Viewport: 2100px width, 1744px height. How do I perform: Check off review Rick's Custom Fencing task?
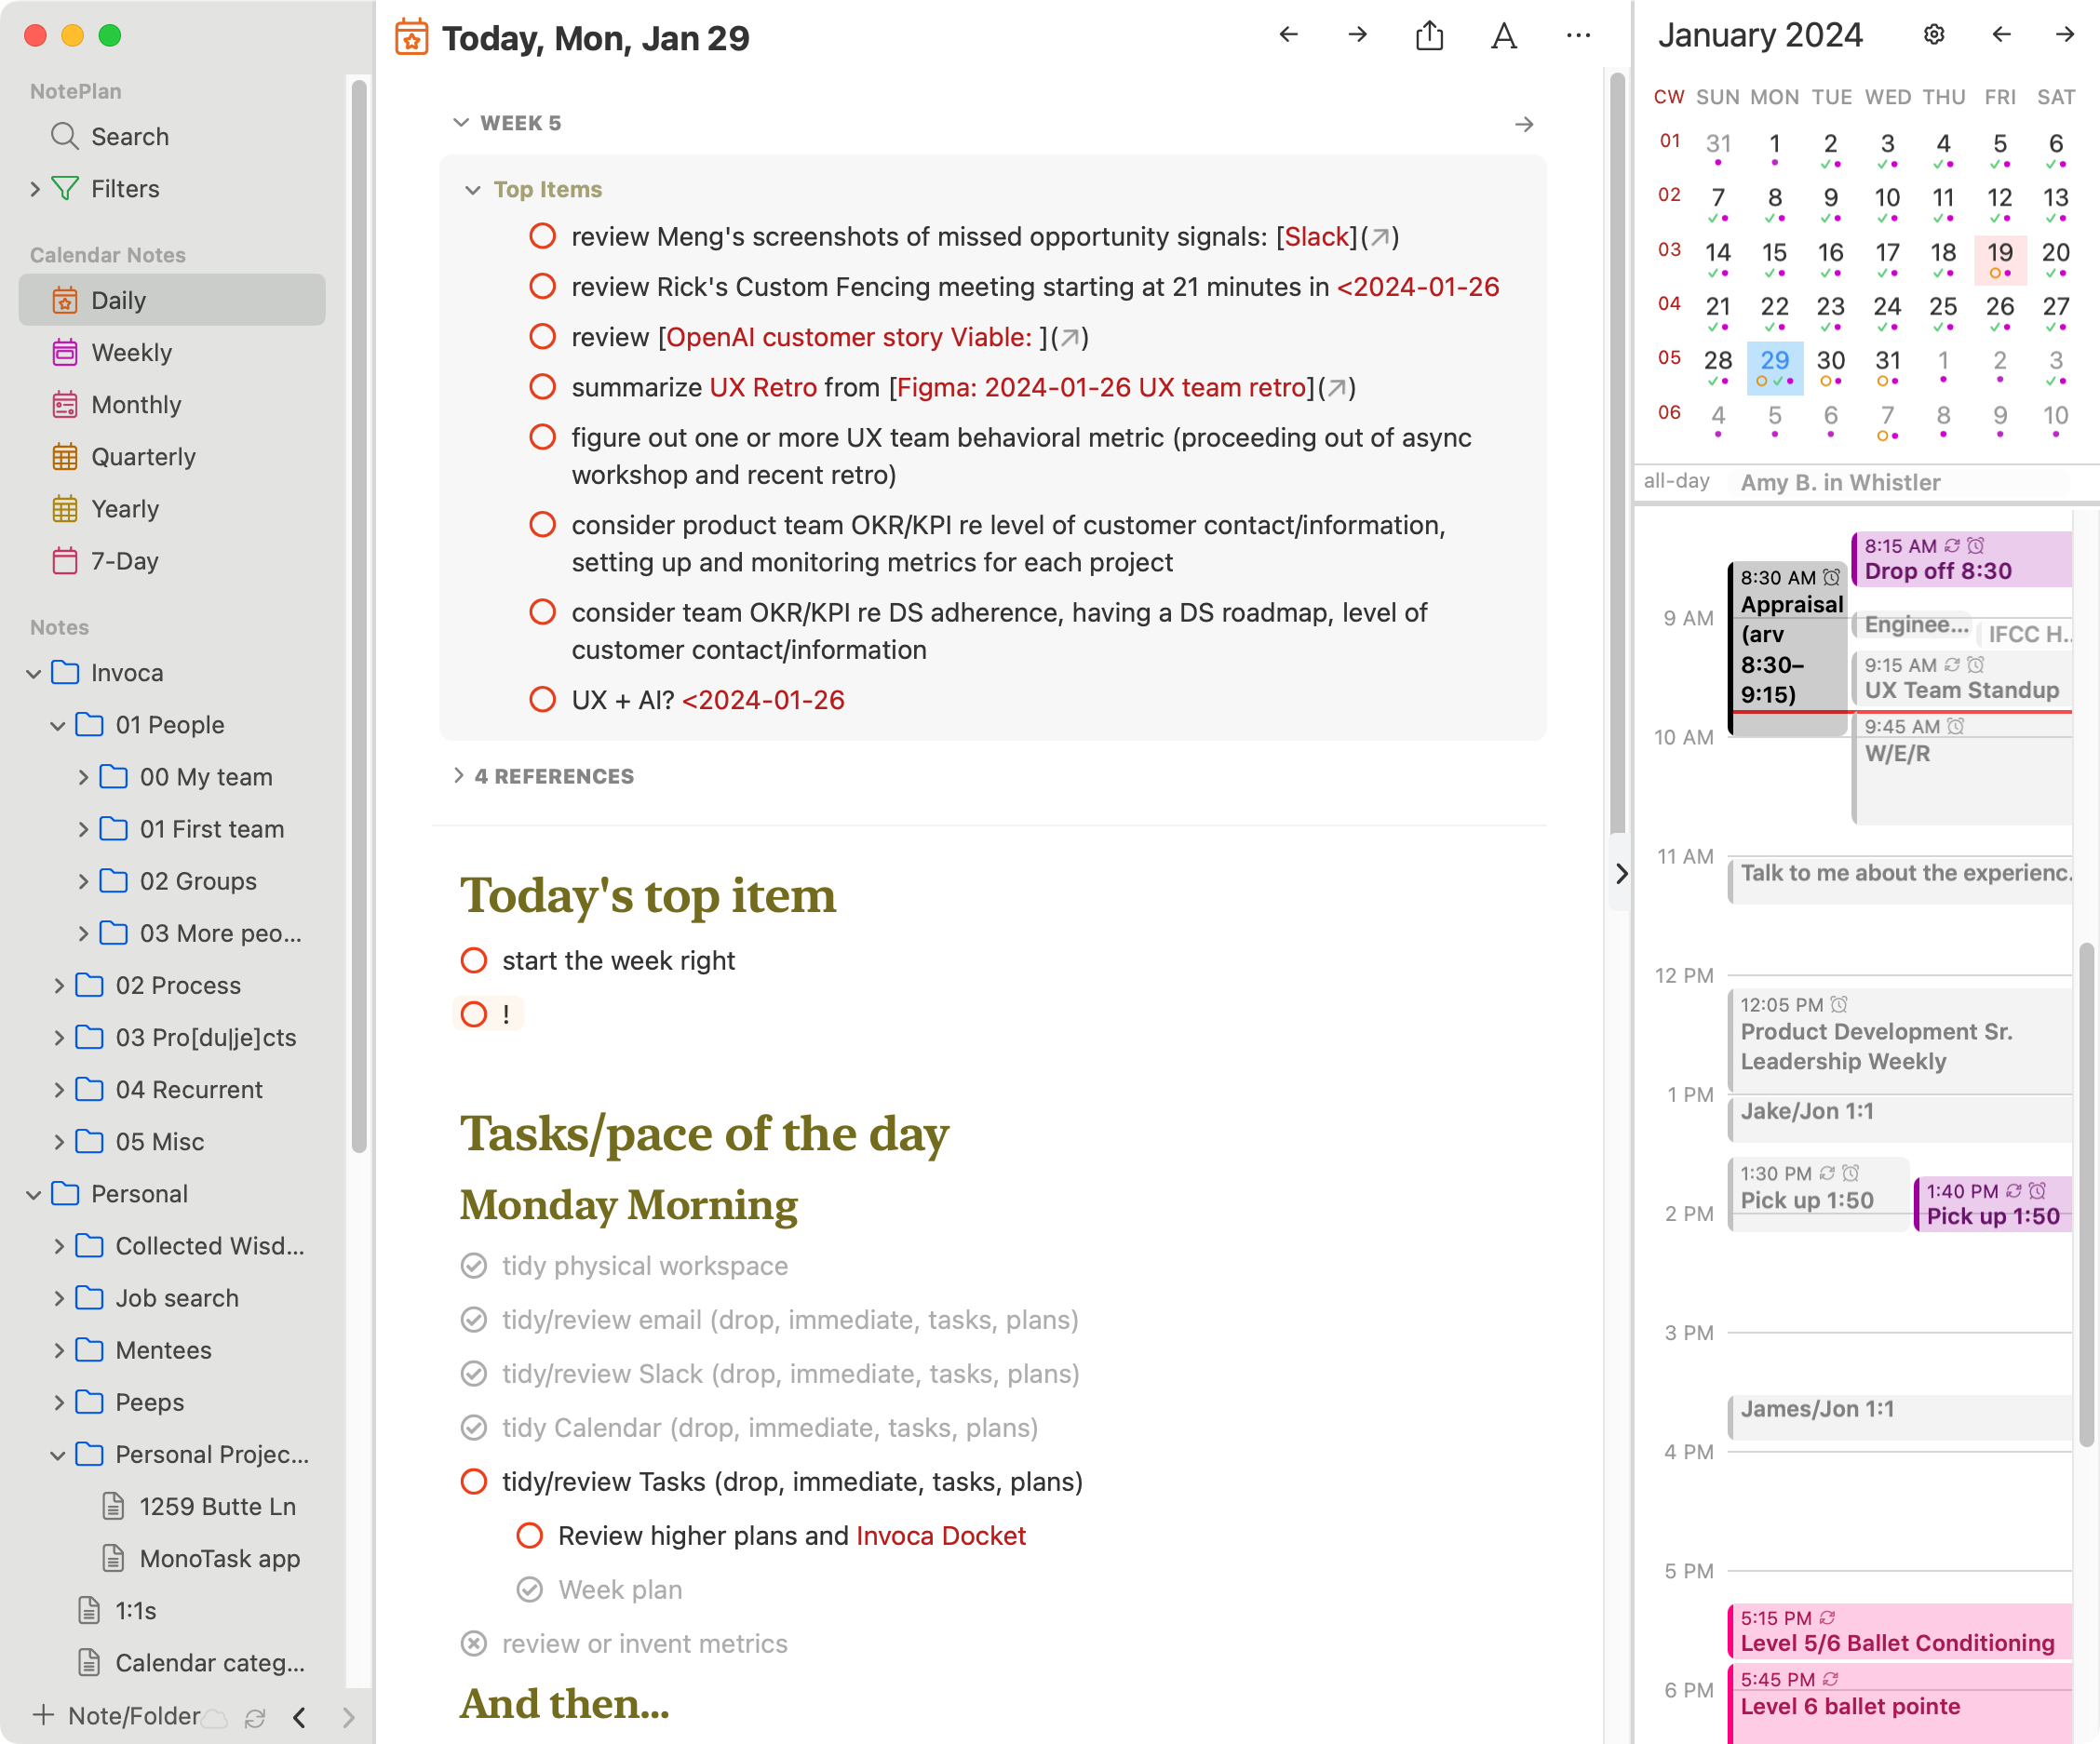click(542, 286)
